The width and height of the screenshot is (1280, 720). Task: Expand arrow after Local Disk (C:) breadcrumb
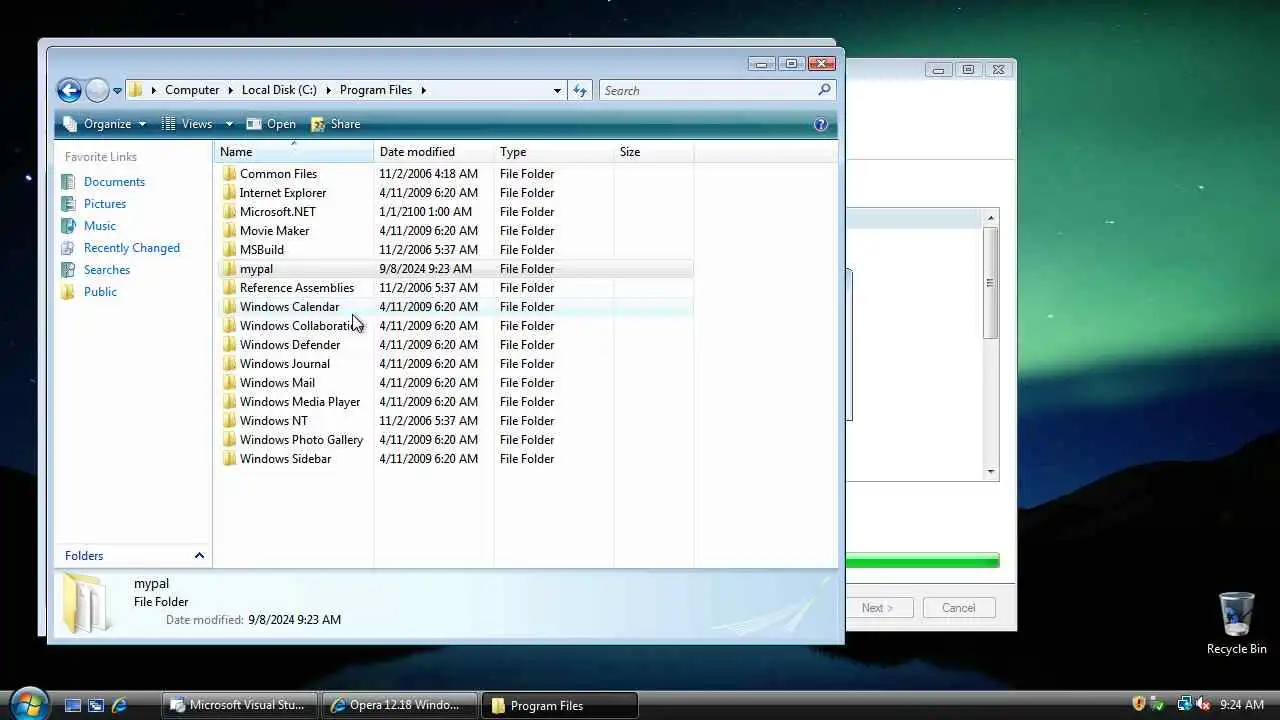point(328,90)
